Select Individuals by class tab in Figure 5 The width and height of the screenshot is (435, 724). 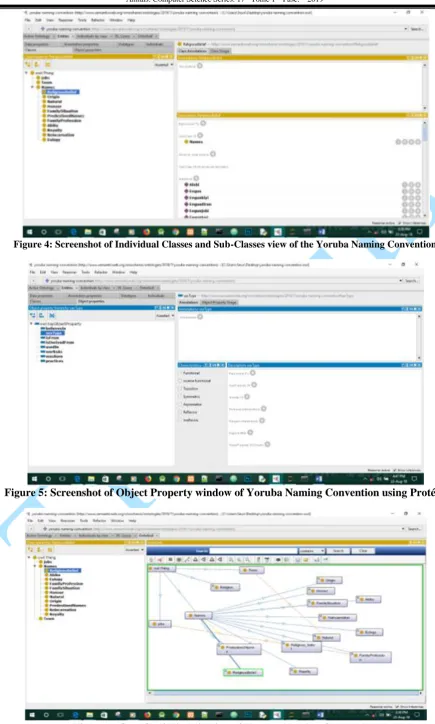coord(94,287)
